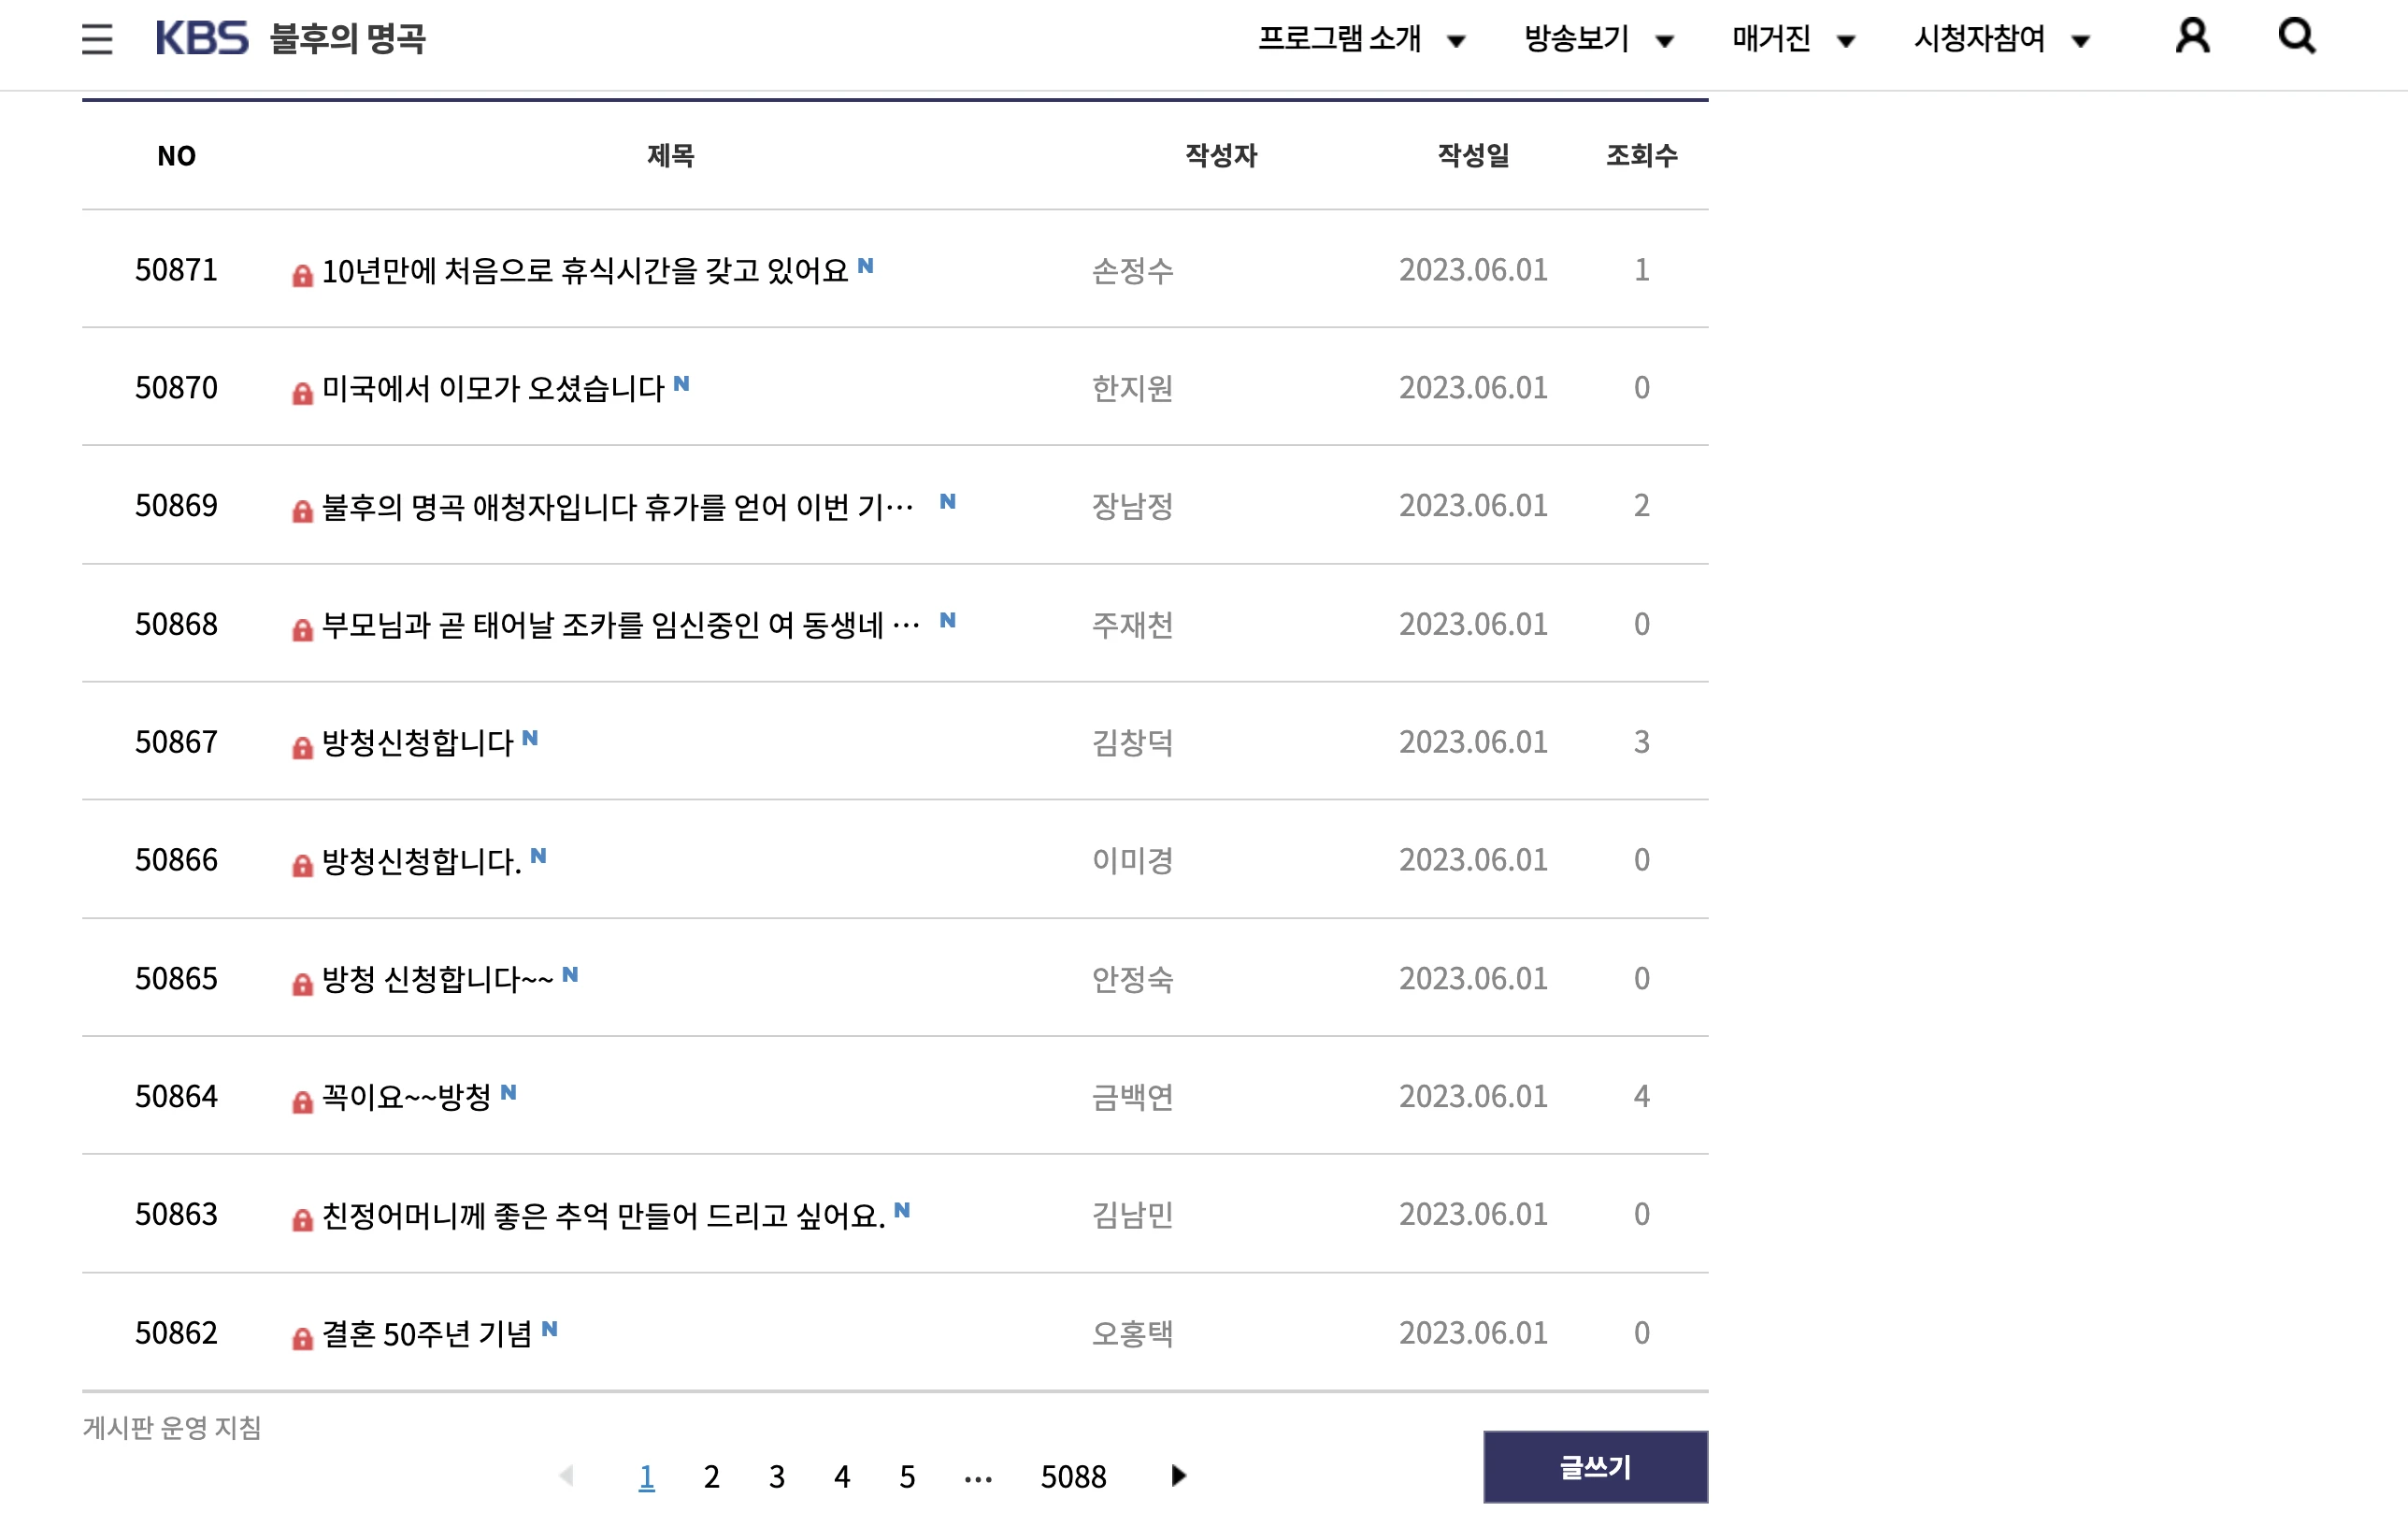Expand the 프로그램 소개 dropdown arrow

(1456, 41)
